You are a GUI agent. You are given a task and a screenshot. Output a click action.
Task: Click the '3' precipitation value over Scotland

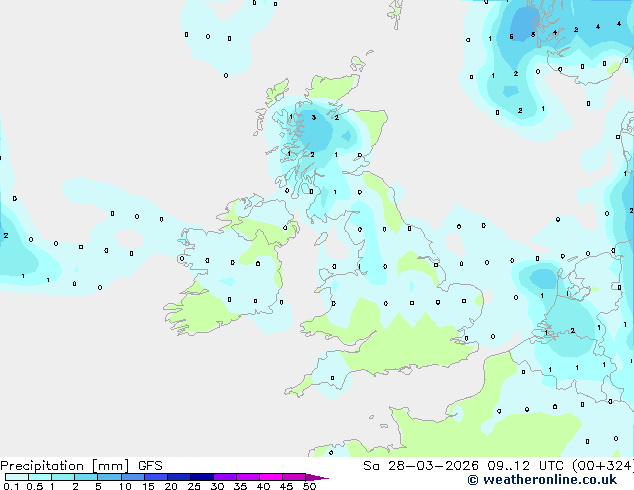pyautogui.click(x=314, y=118)
